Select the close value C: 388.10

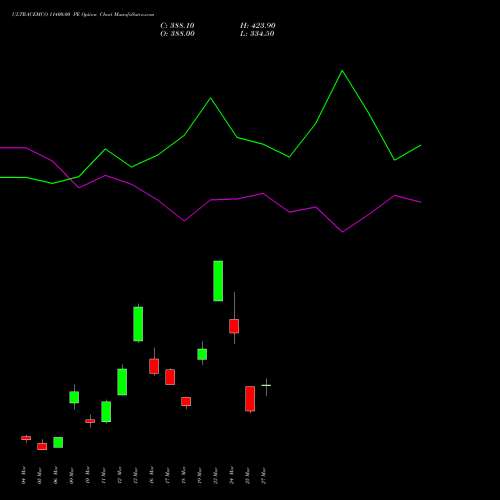[x=177, y=26]
